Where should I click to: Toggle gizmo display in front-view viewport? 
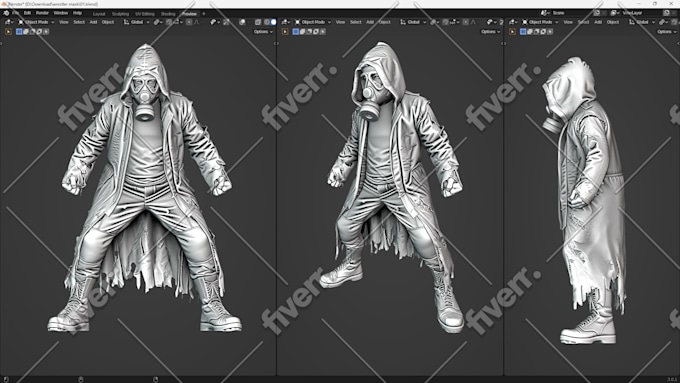click(x=227, y=22)
